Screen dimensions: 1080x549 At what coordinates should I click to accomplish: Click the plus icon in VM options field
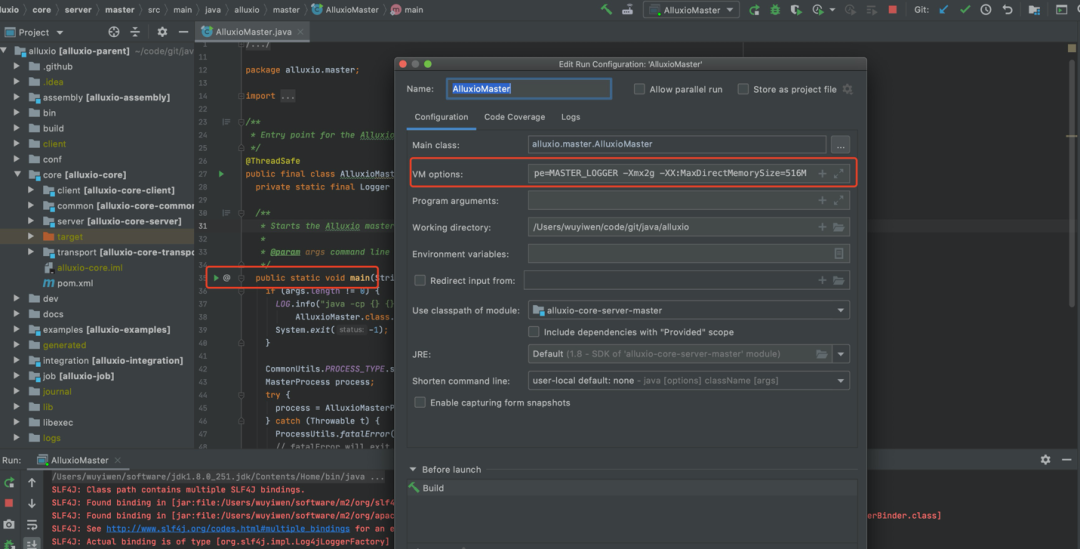tap(822, 174)
